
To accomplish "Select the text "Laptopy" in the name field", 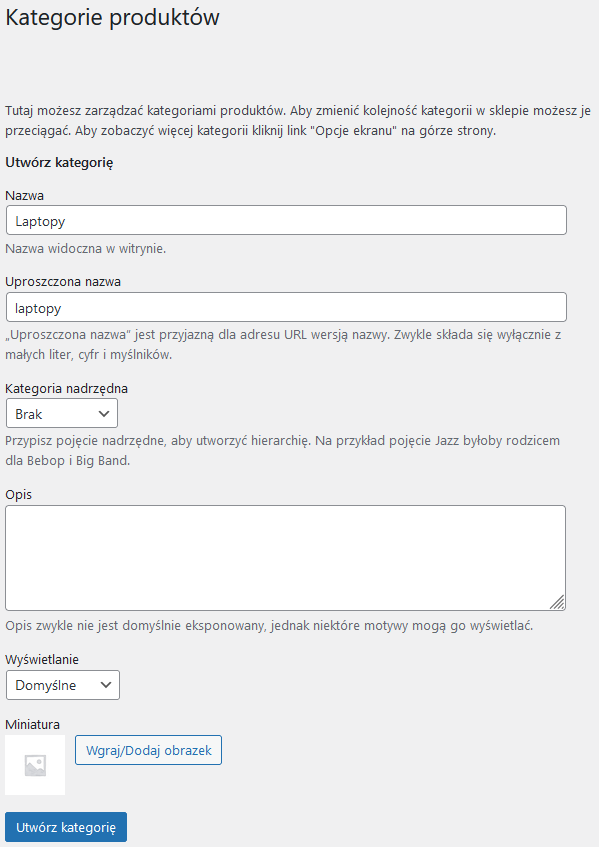I will (x=40, y=220).
